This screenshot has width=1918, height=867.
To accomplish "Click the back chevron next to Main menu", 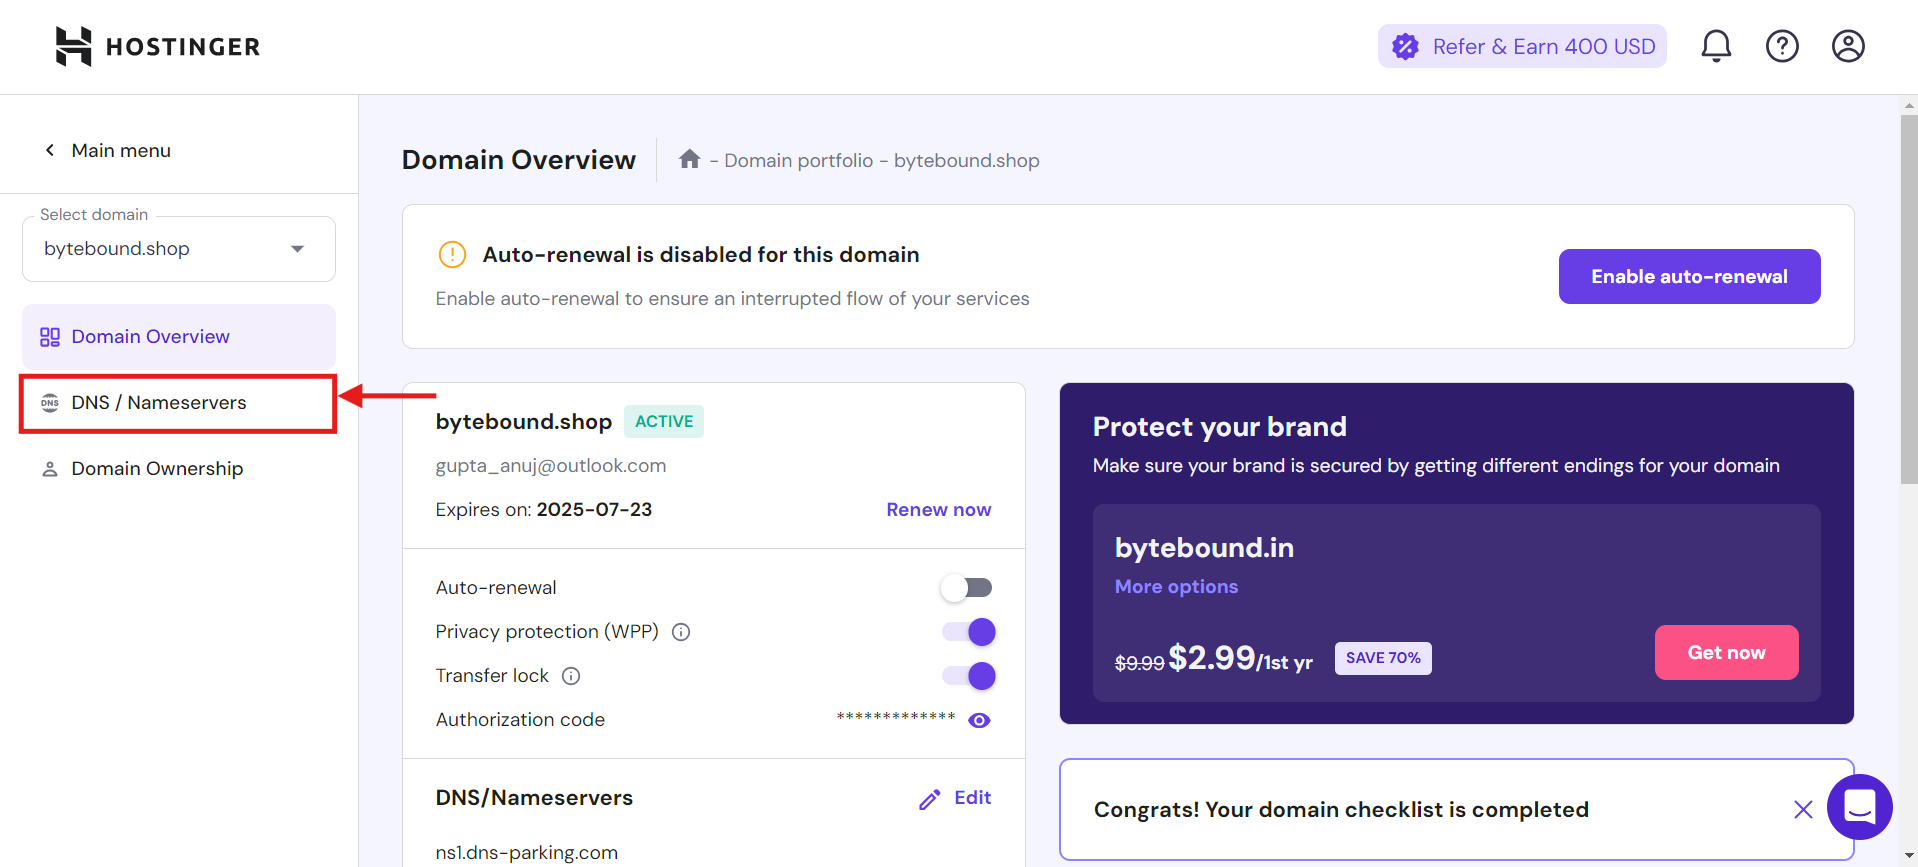I will pyautogui.click(x=50, y=150).
